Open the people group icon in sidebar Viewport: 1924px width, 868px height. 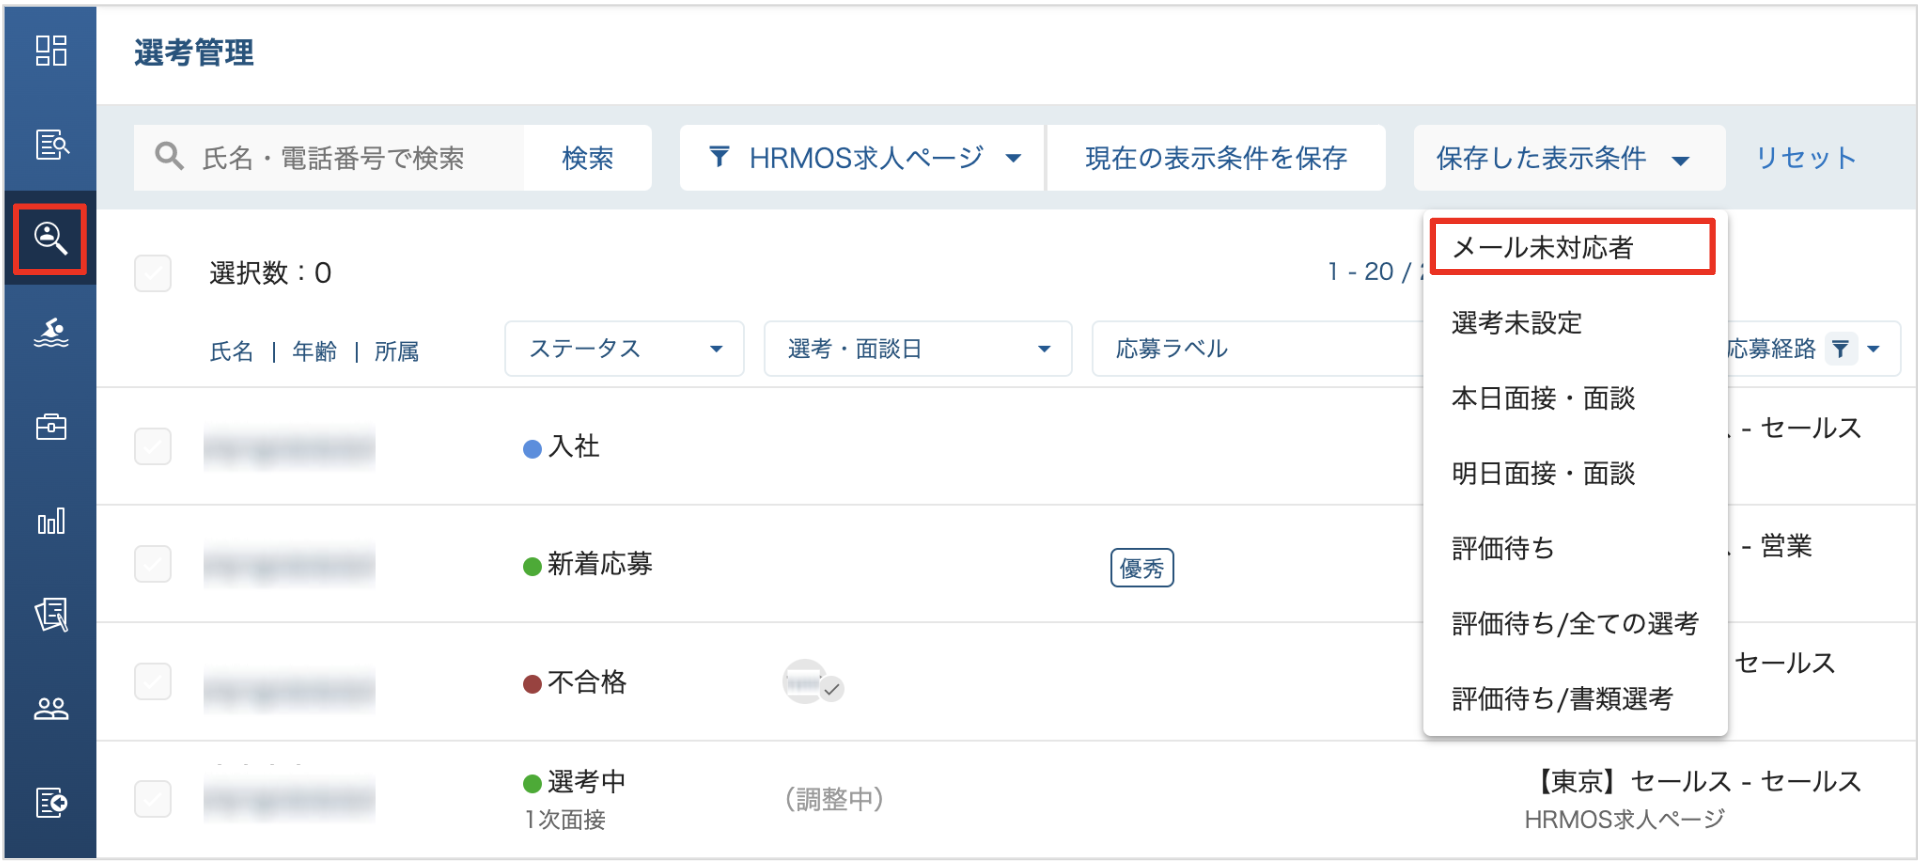click(x=50, y=709)
